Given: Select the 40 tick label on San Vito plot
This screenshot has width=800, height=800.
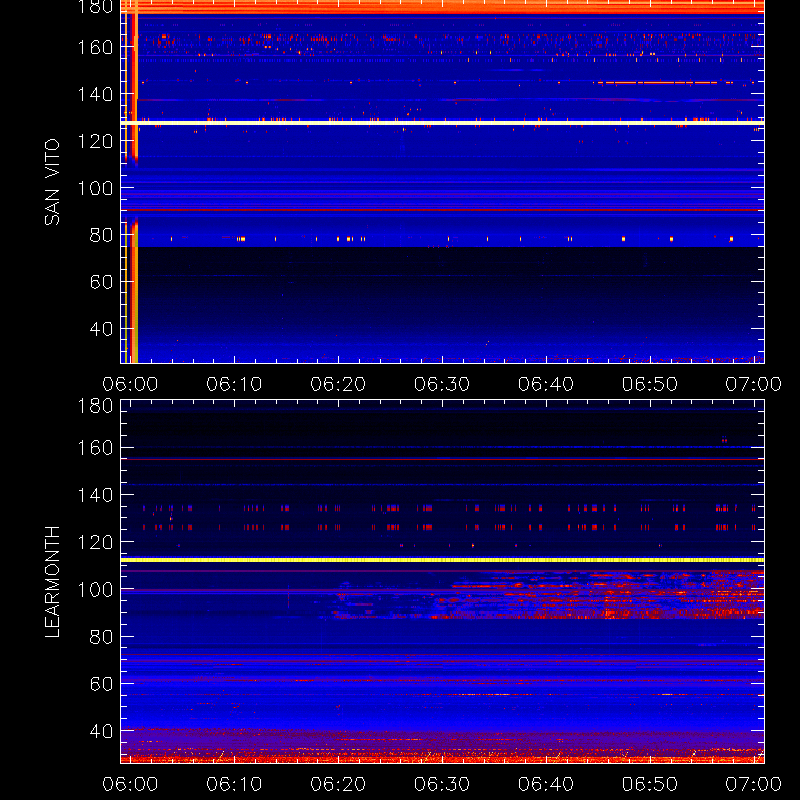Looking at the screenshot, I should [101, 329].
